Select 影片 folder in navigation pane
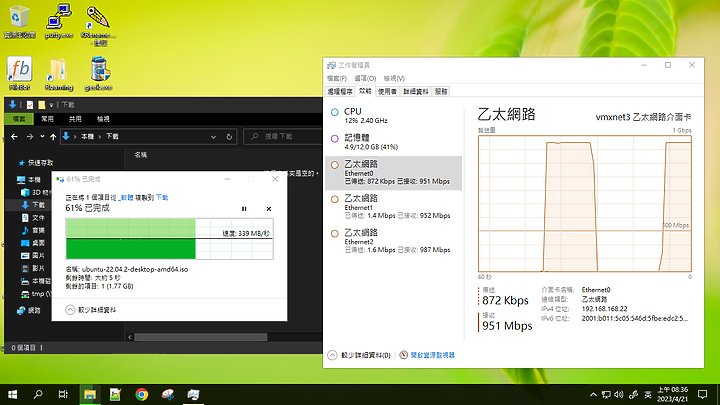The height and width of the screenshot is (405, 720). click(33, 268)
